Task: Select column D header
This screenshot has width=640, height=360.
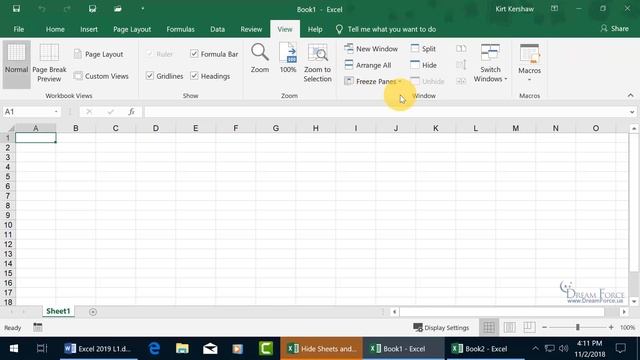Action: [156, 128]
